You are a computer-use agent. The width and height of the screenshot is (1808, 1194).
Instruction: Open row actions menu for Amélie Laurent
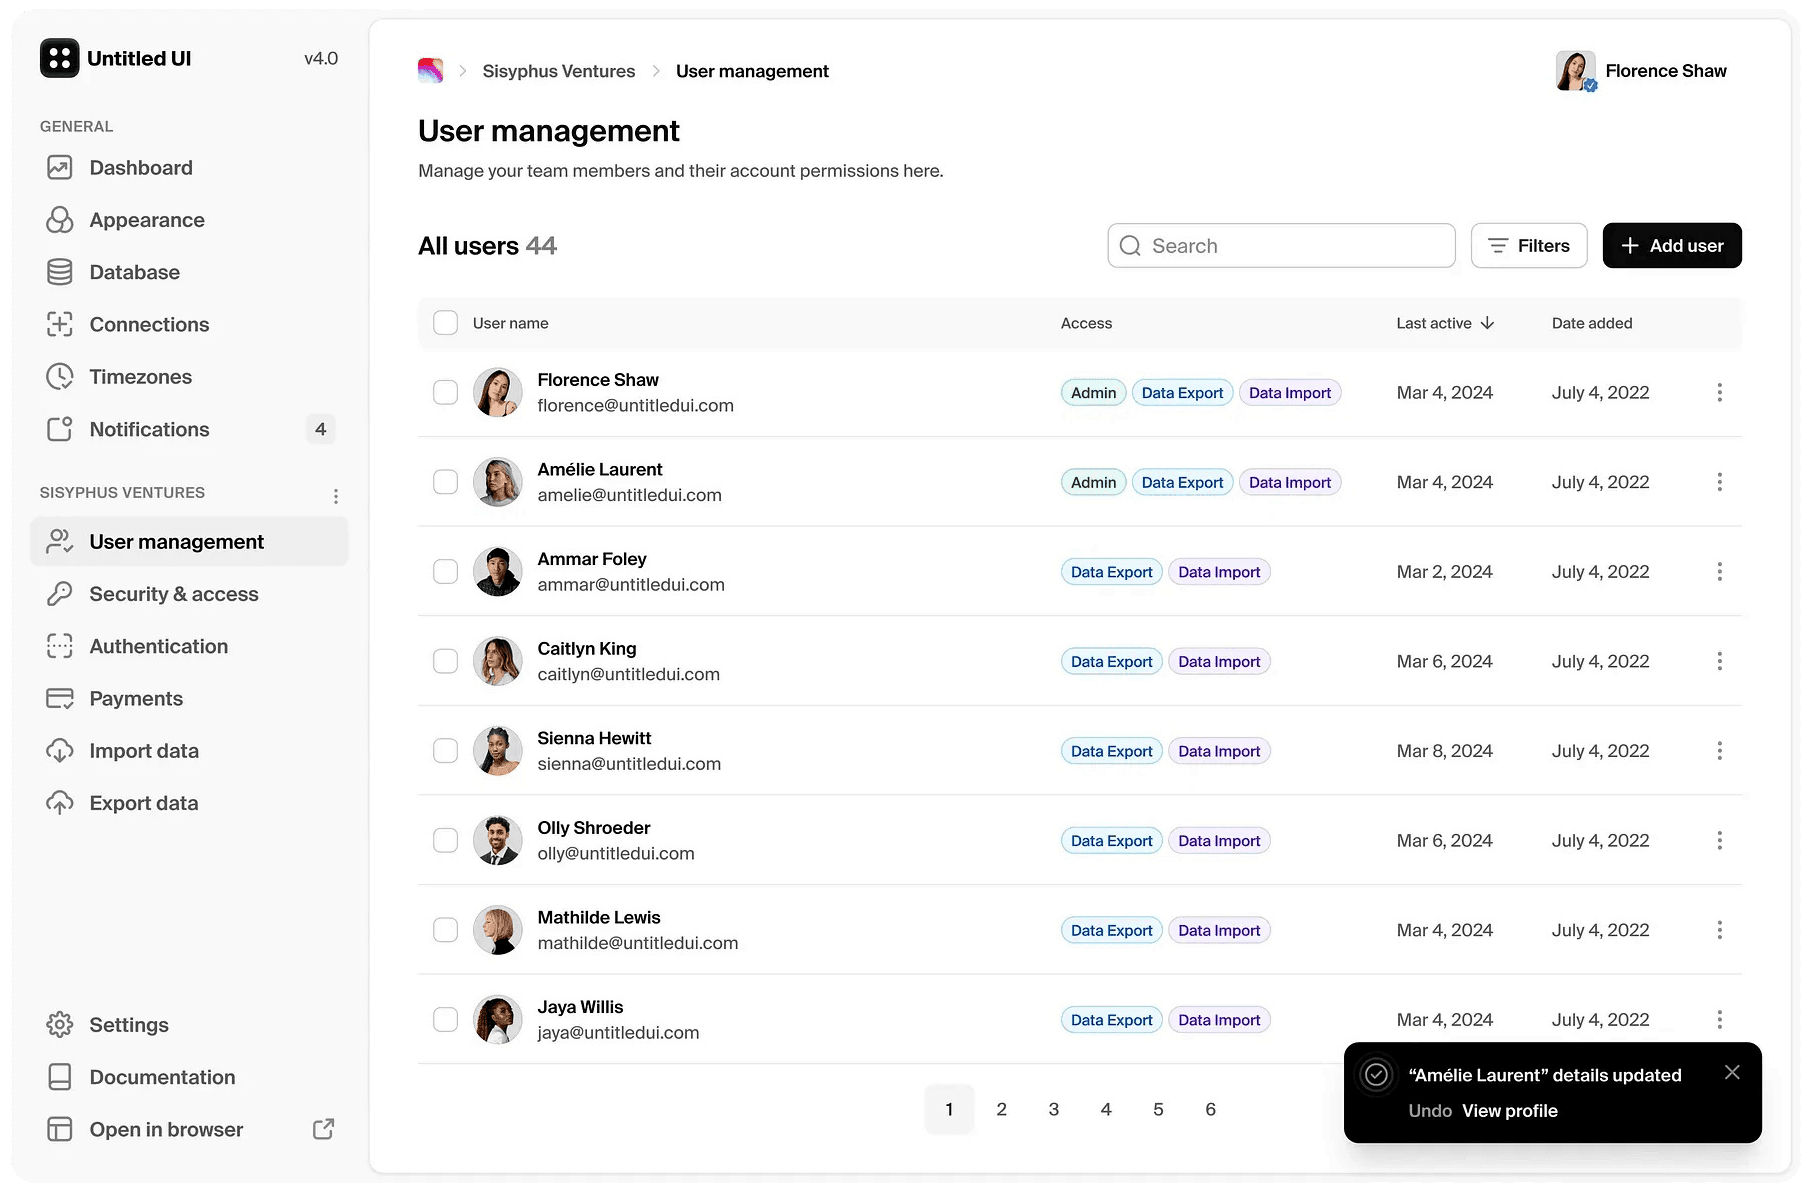click(x=1719, y=482)
